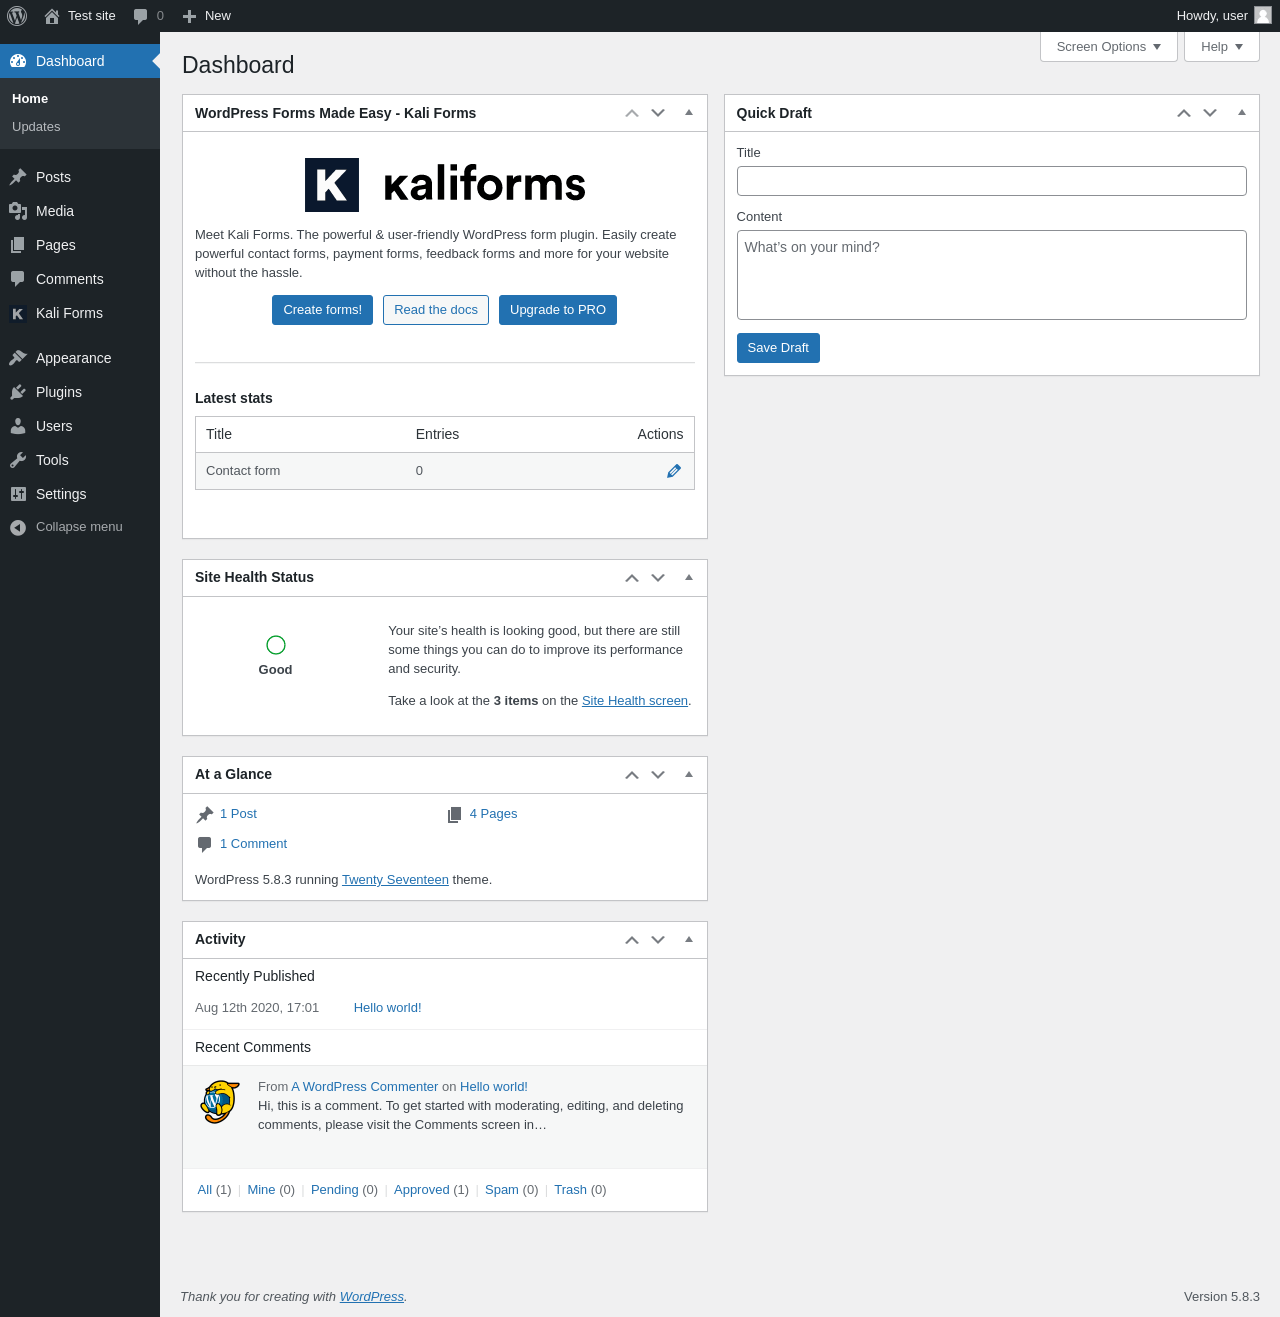Click the Appearance paintbrush icon

coord(18,358)
